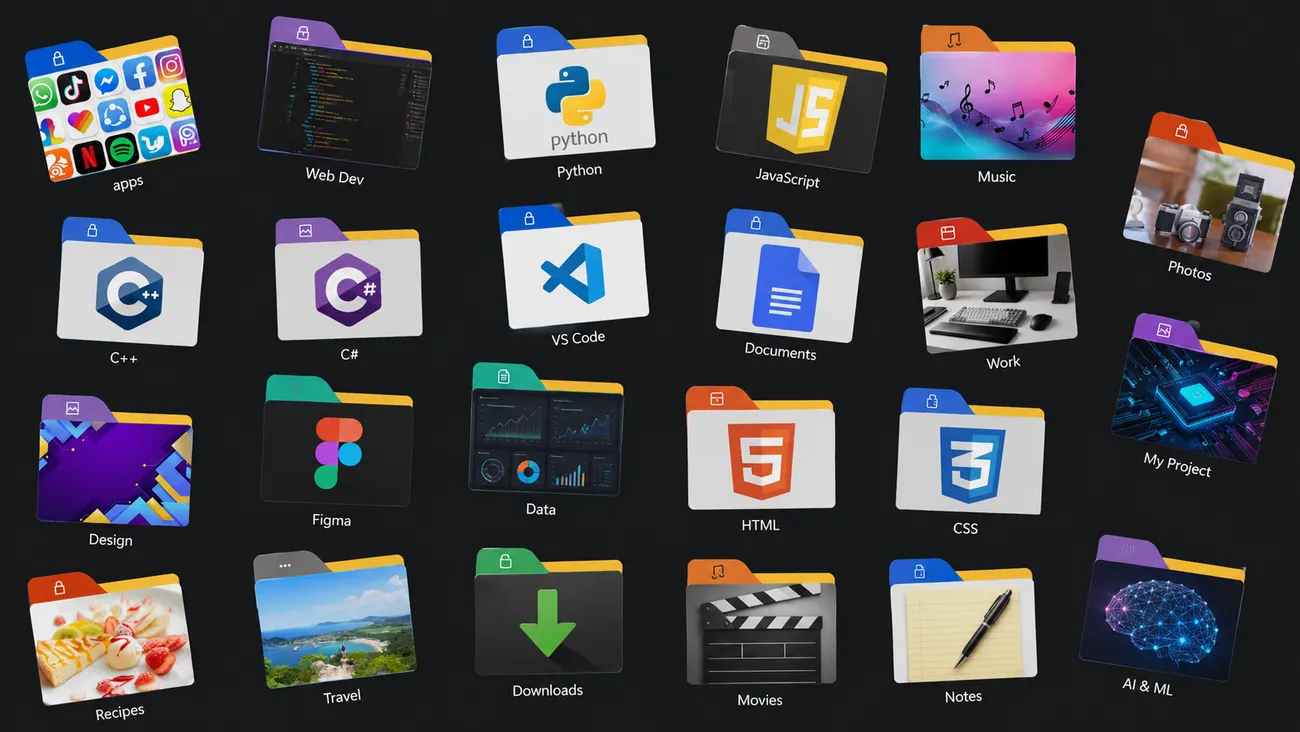Highlight the "Movies" folder label

pos(760,700)
